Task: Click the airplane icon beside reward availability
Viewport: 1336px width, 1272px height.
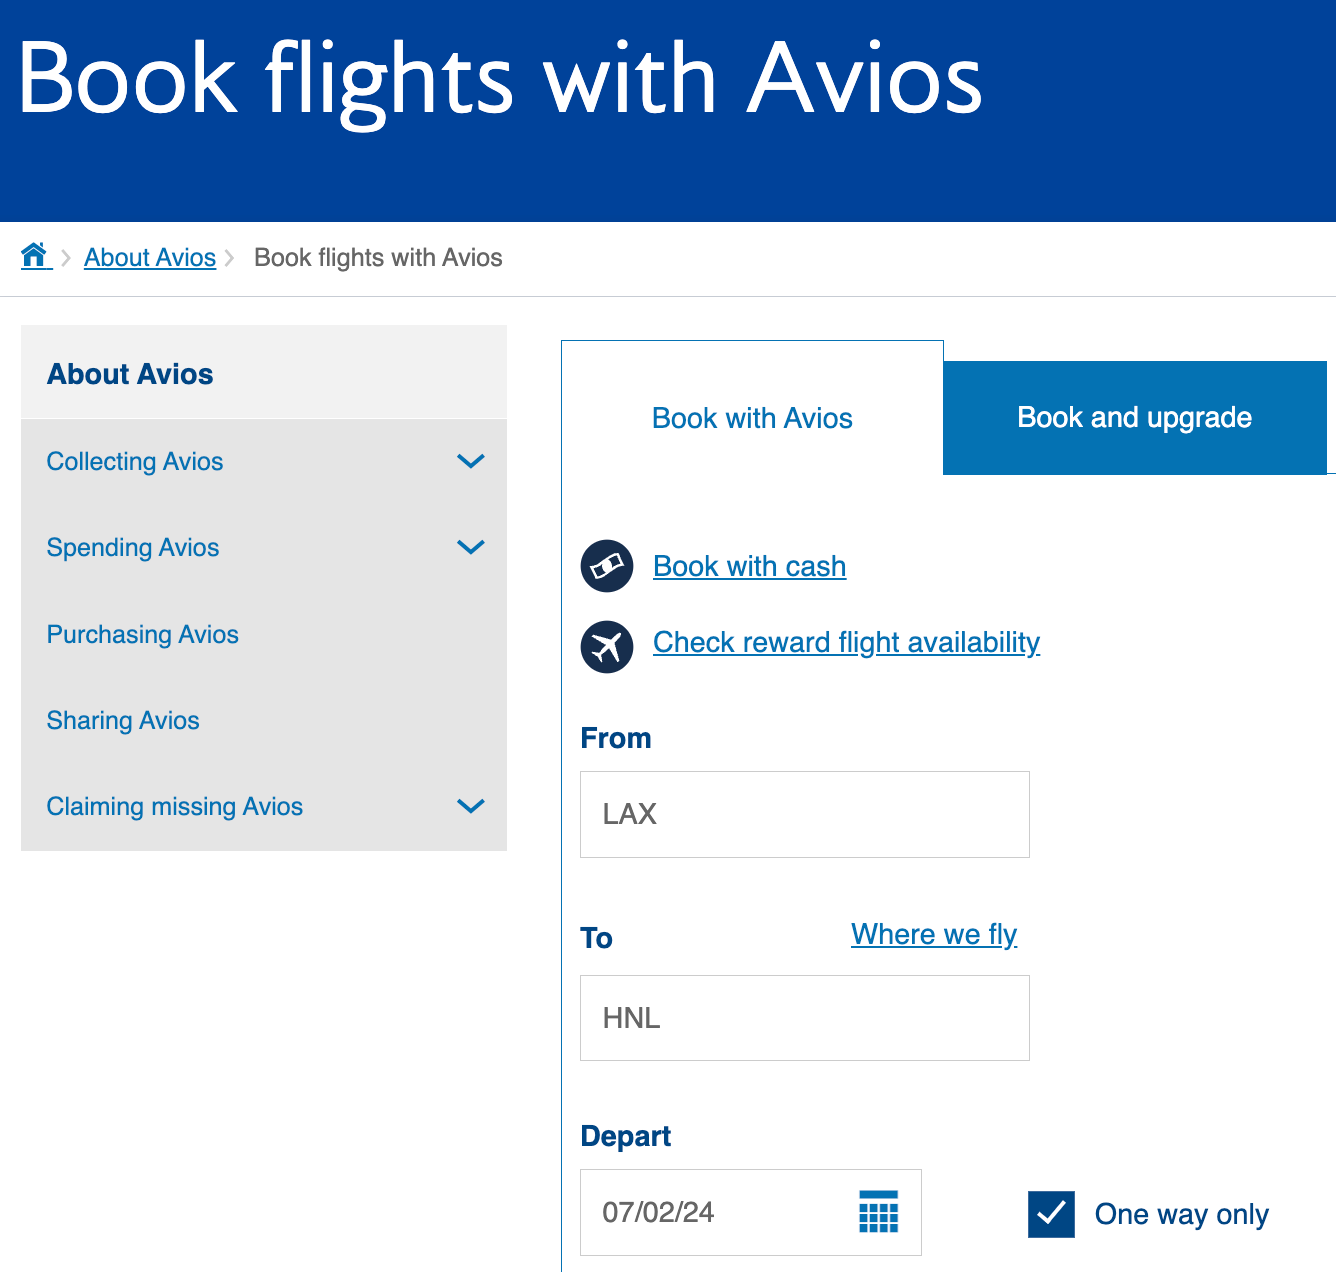Action: (x=607, y=647)
